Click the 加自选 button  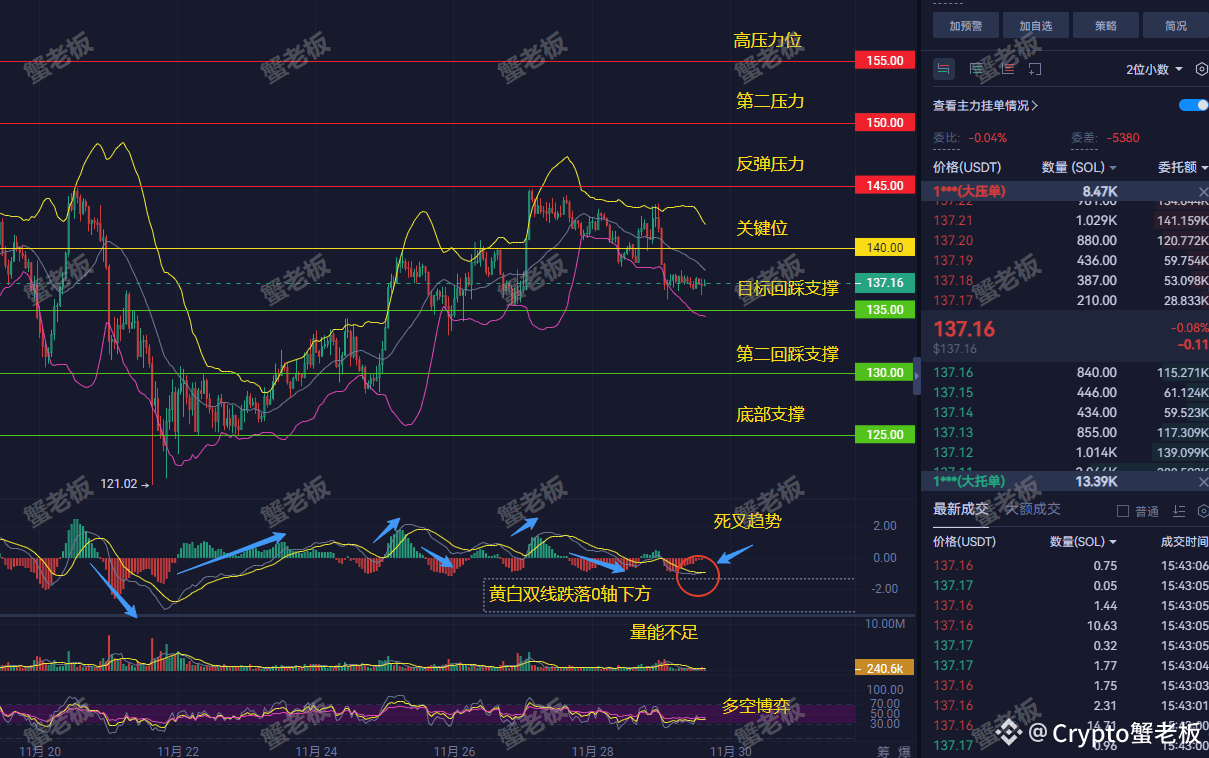click(x=1036, y=26)
